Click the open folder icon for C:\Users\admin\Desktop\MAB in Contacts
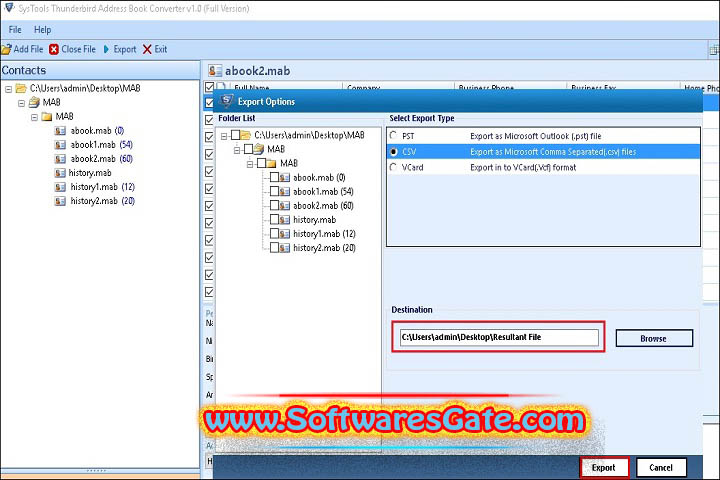This screenshot has width=720, height=480. 21,88
